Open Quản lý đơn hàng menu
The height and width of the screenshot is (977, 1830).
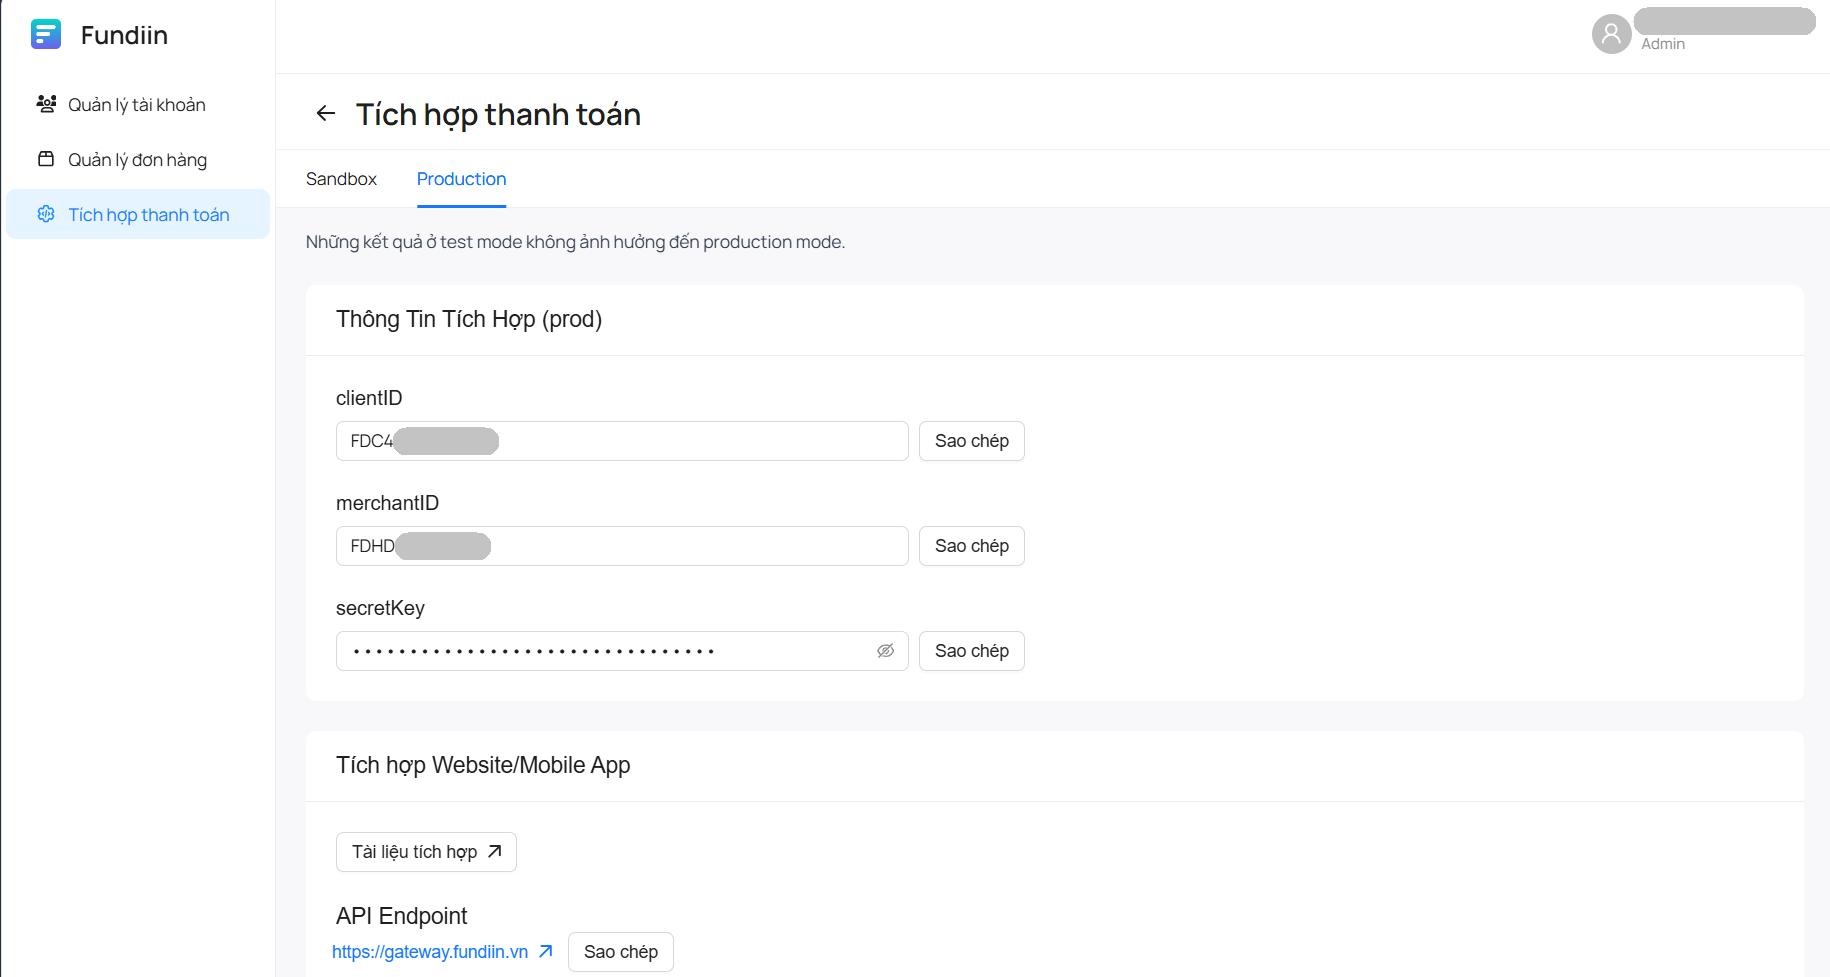137,160
